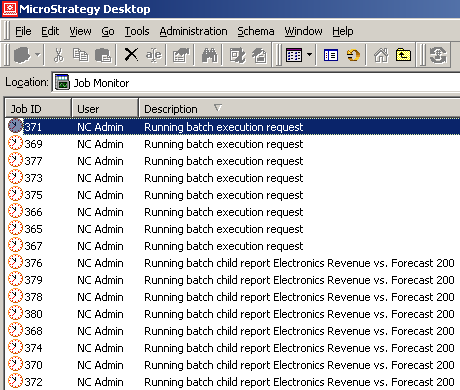Viewport: 460px width, 390px height.
Task: Click the child report description of job 376
Action: coord(299,263)
